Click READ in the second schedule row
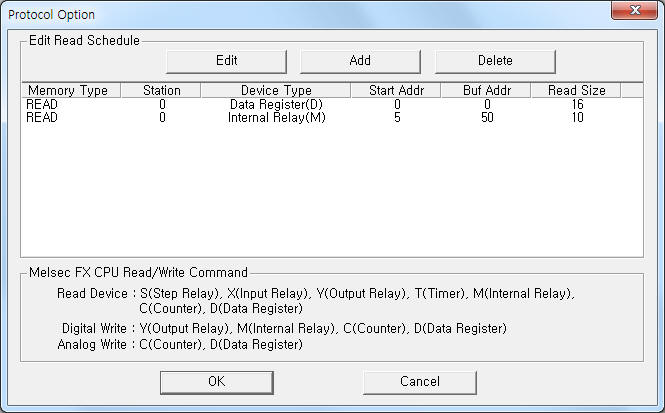Image resolution: width=665 pixels, height=413 pixels. click(42, 117)
